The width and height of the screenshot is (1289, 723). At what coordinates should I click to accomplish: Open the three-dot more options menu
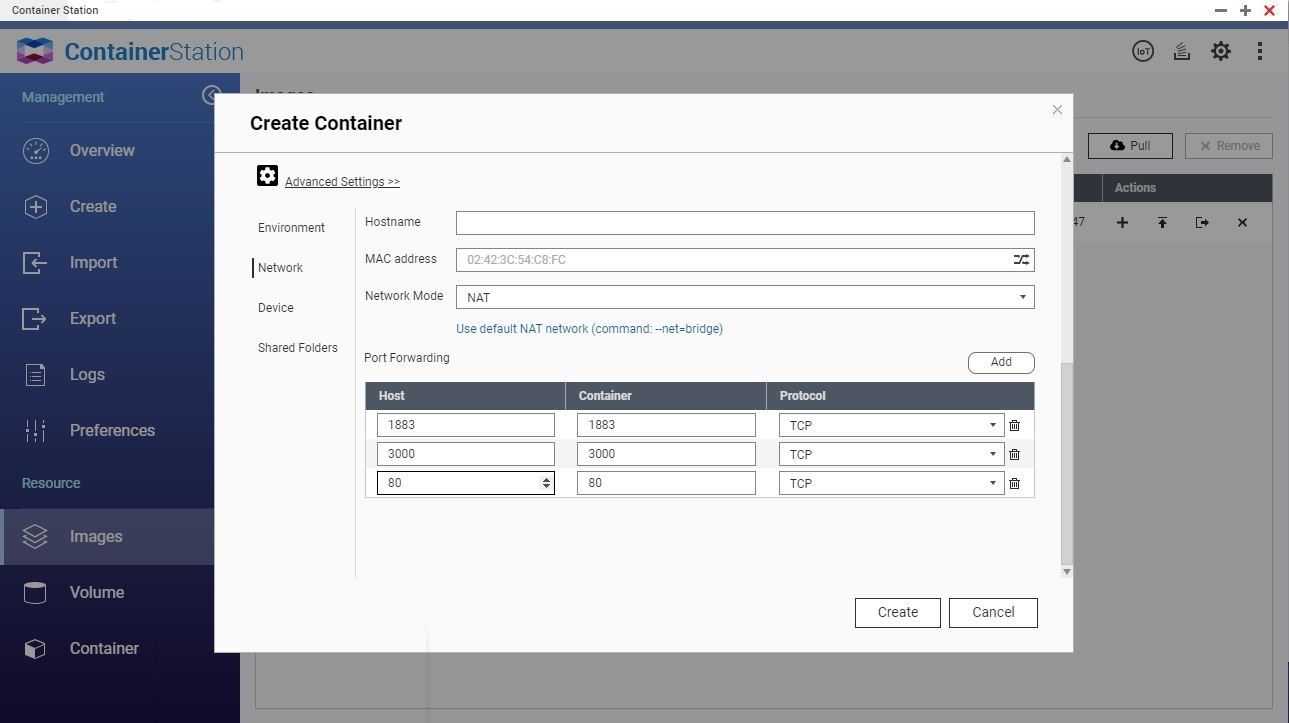[1260, 51]
